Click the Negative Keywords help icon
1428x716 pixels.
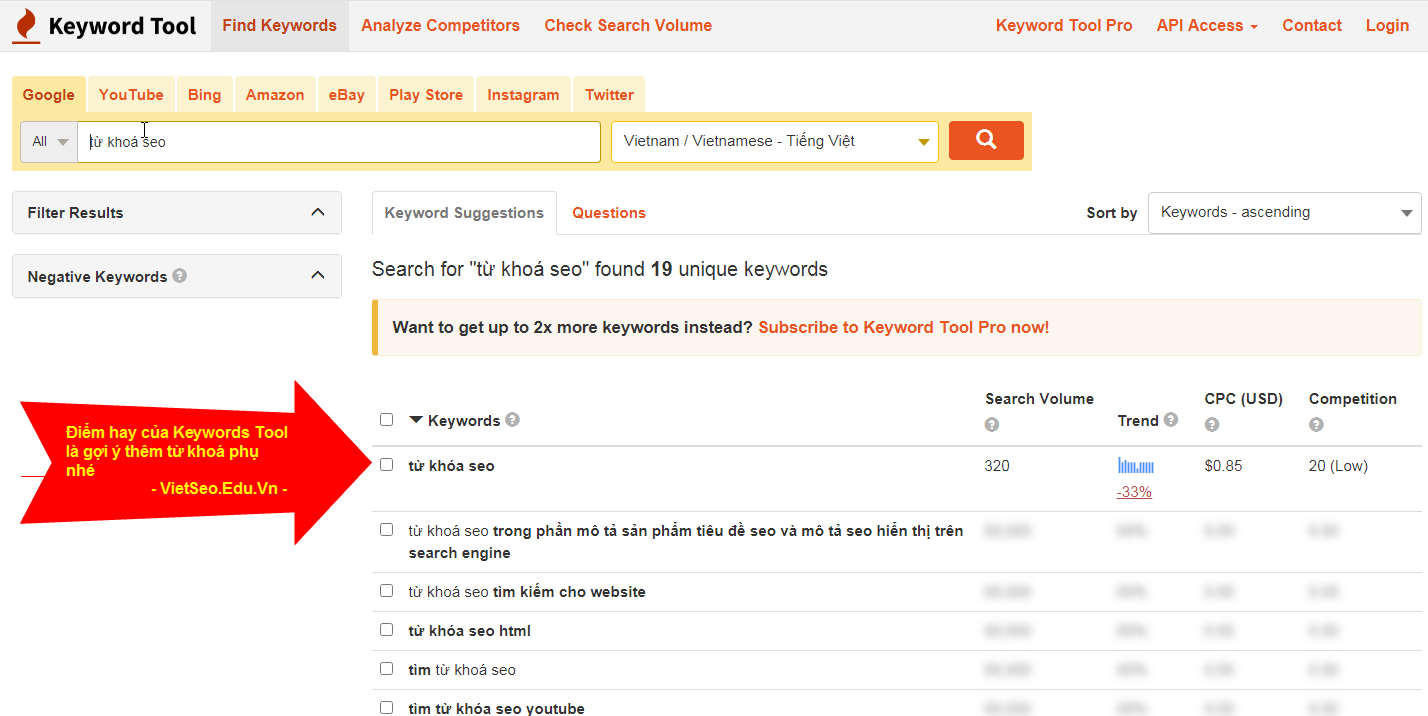tap(179, 276)
